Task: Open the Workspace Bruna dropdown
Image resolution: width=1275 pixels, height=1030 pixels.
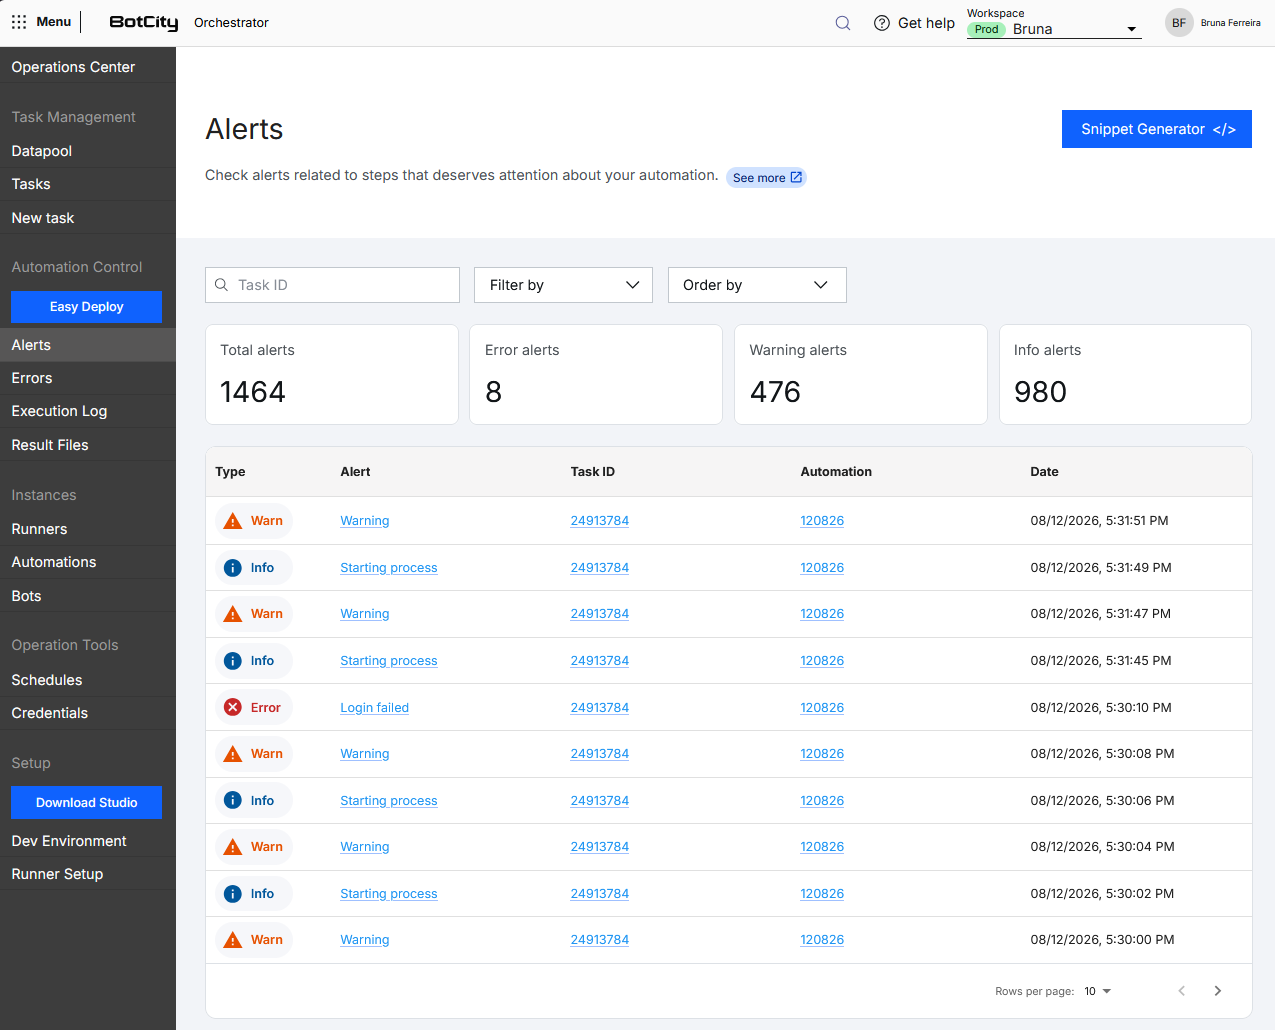Action: coord(1054,29)
